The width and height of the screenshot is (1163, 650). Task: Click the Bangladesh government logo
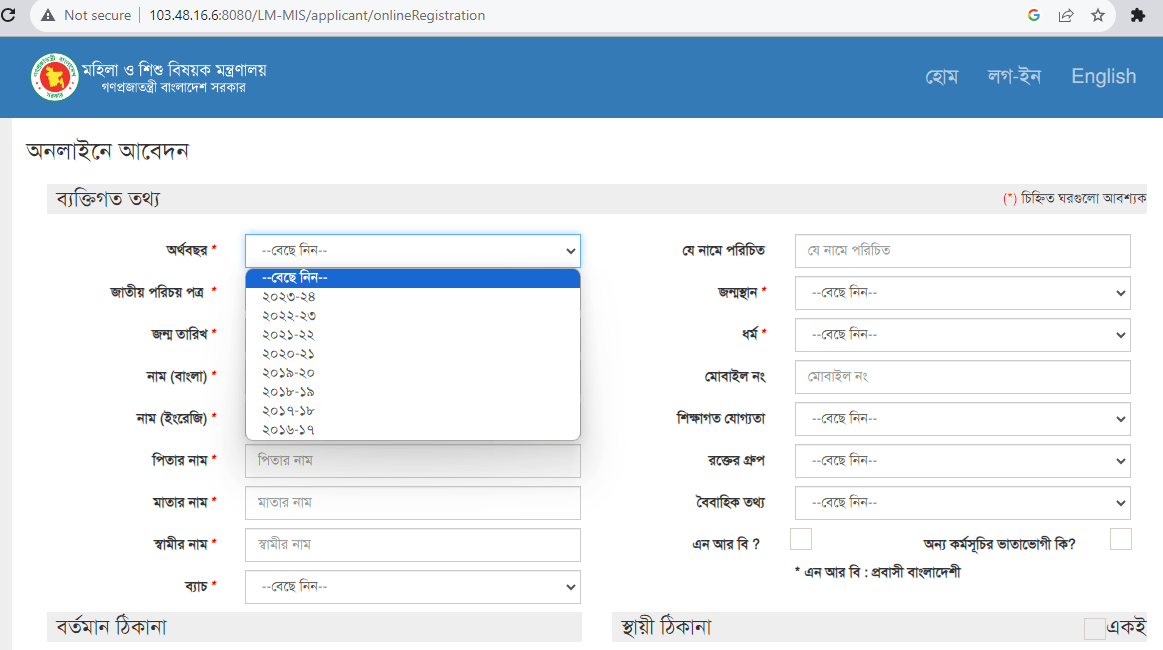[54, 77]
